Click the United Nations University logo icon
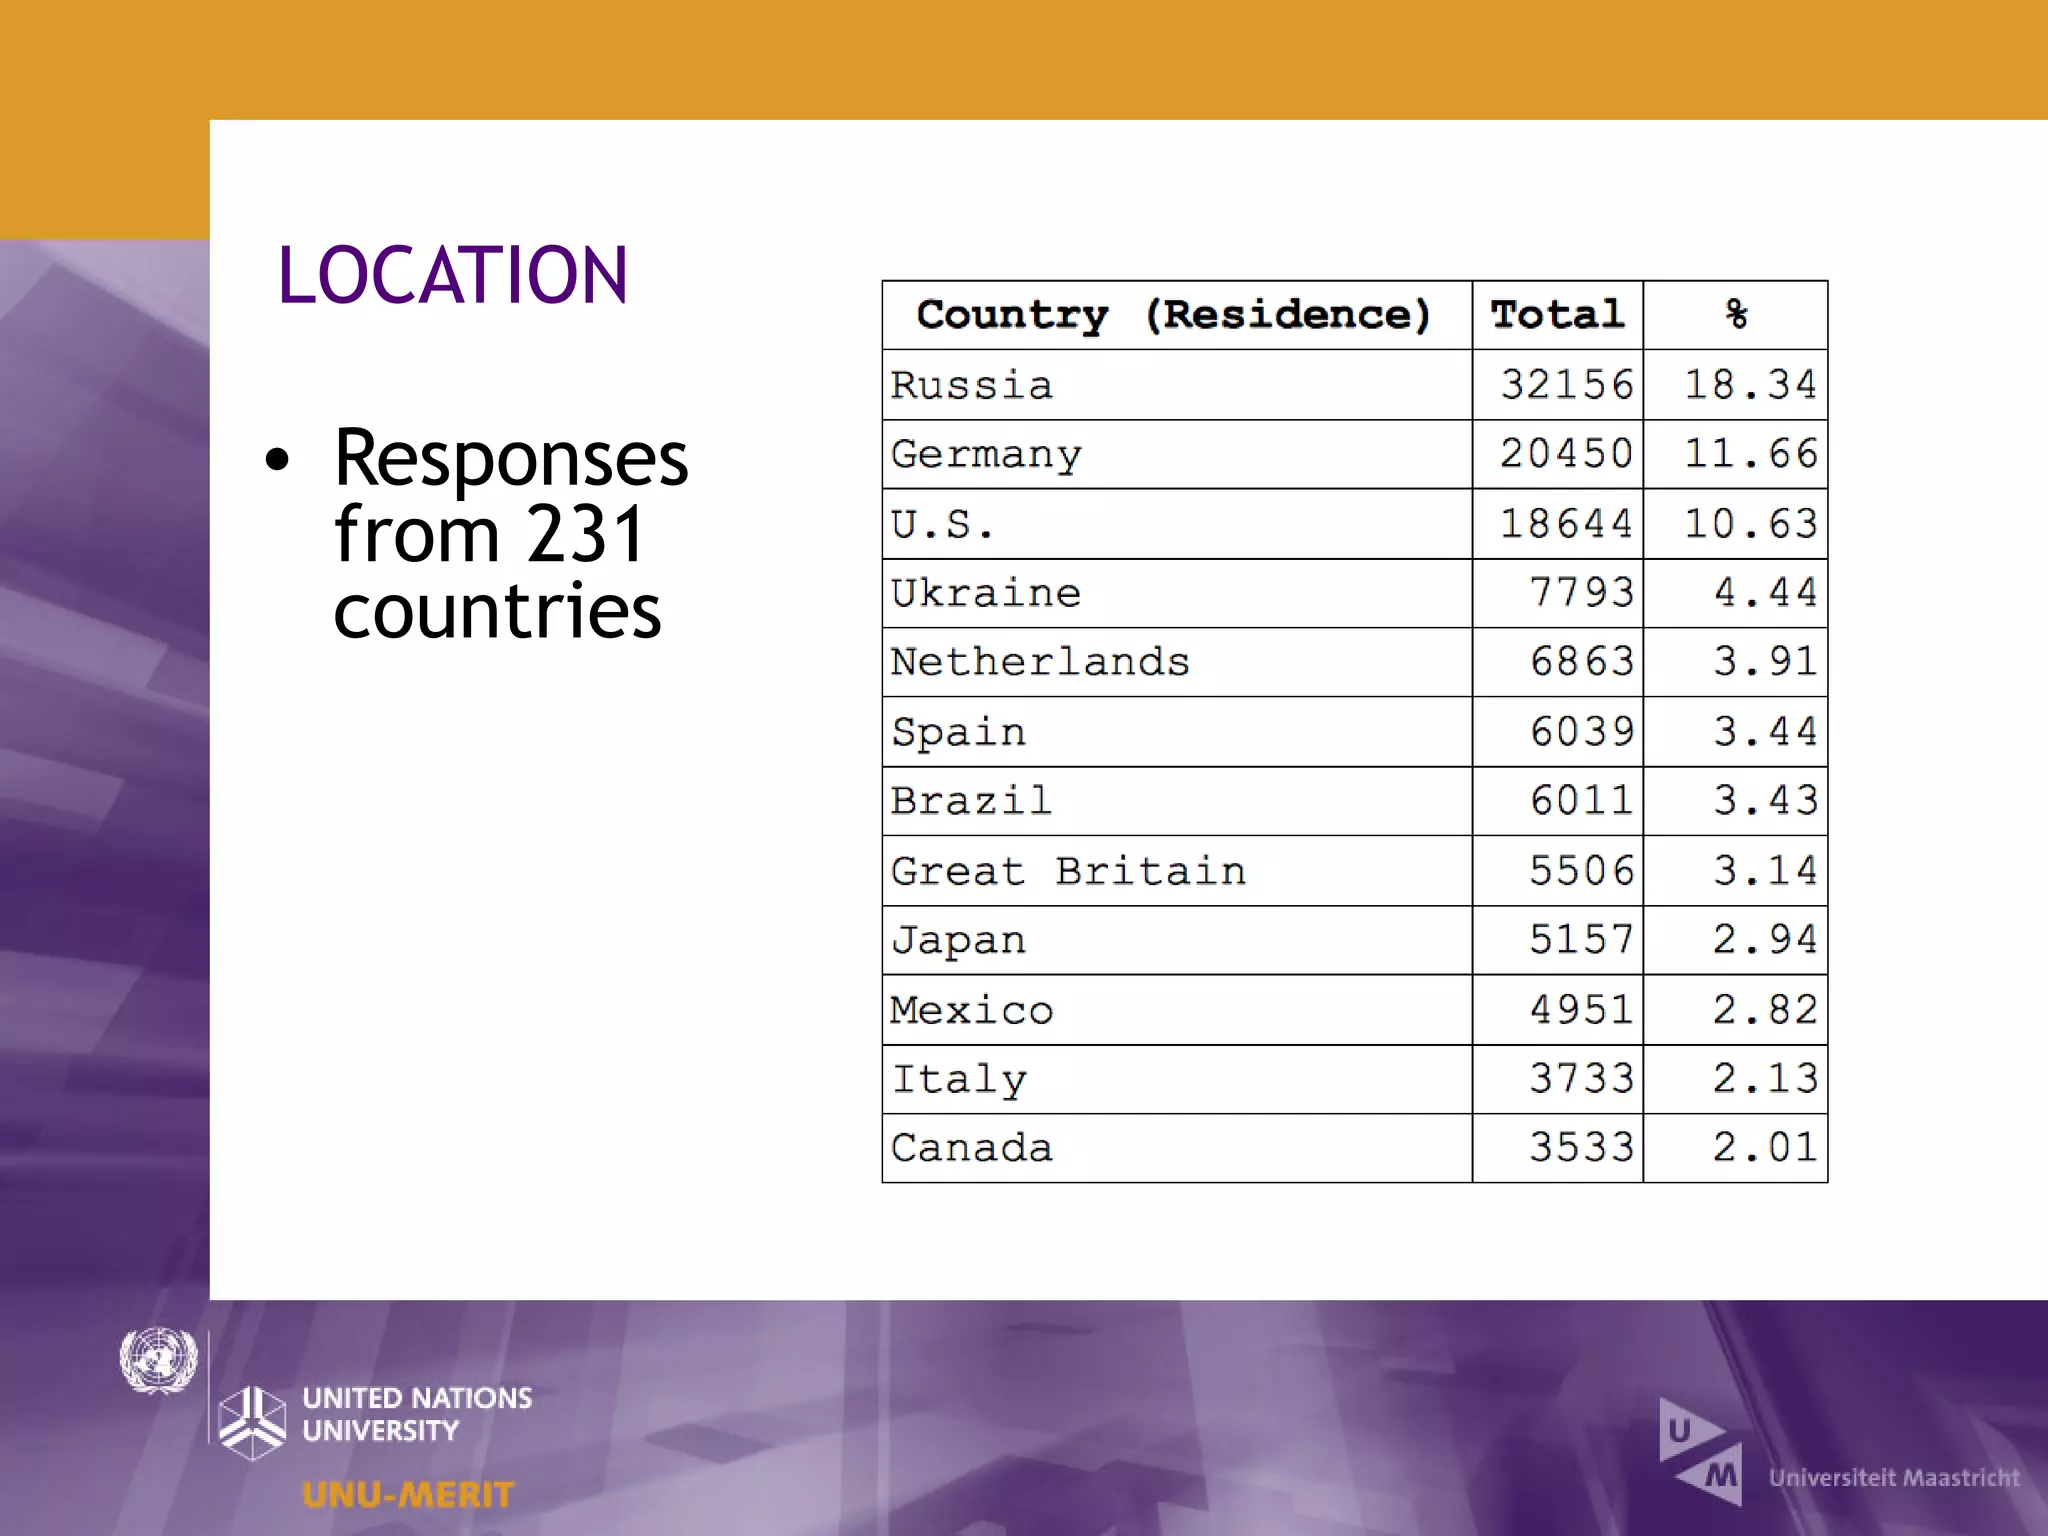This screenshot has height=1536, width=2048. click(252, 1422)
